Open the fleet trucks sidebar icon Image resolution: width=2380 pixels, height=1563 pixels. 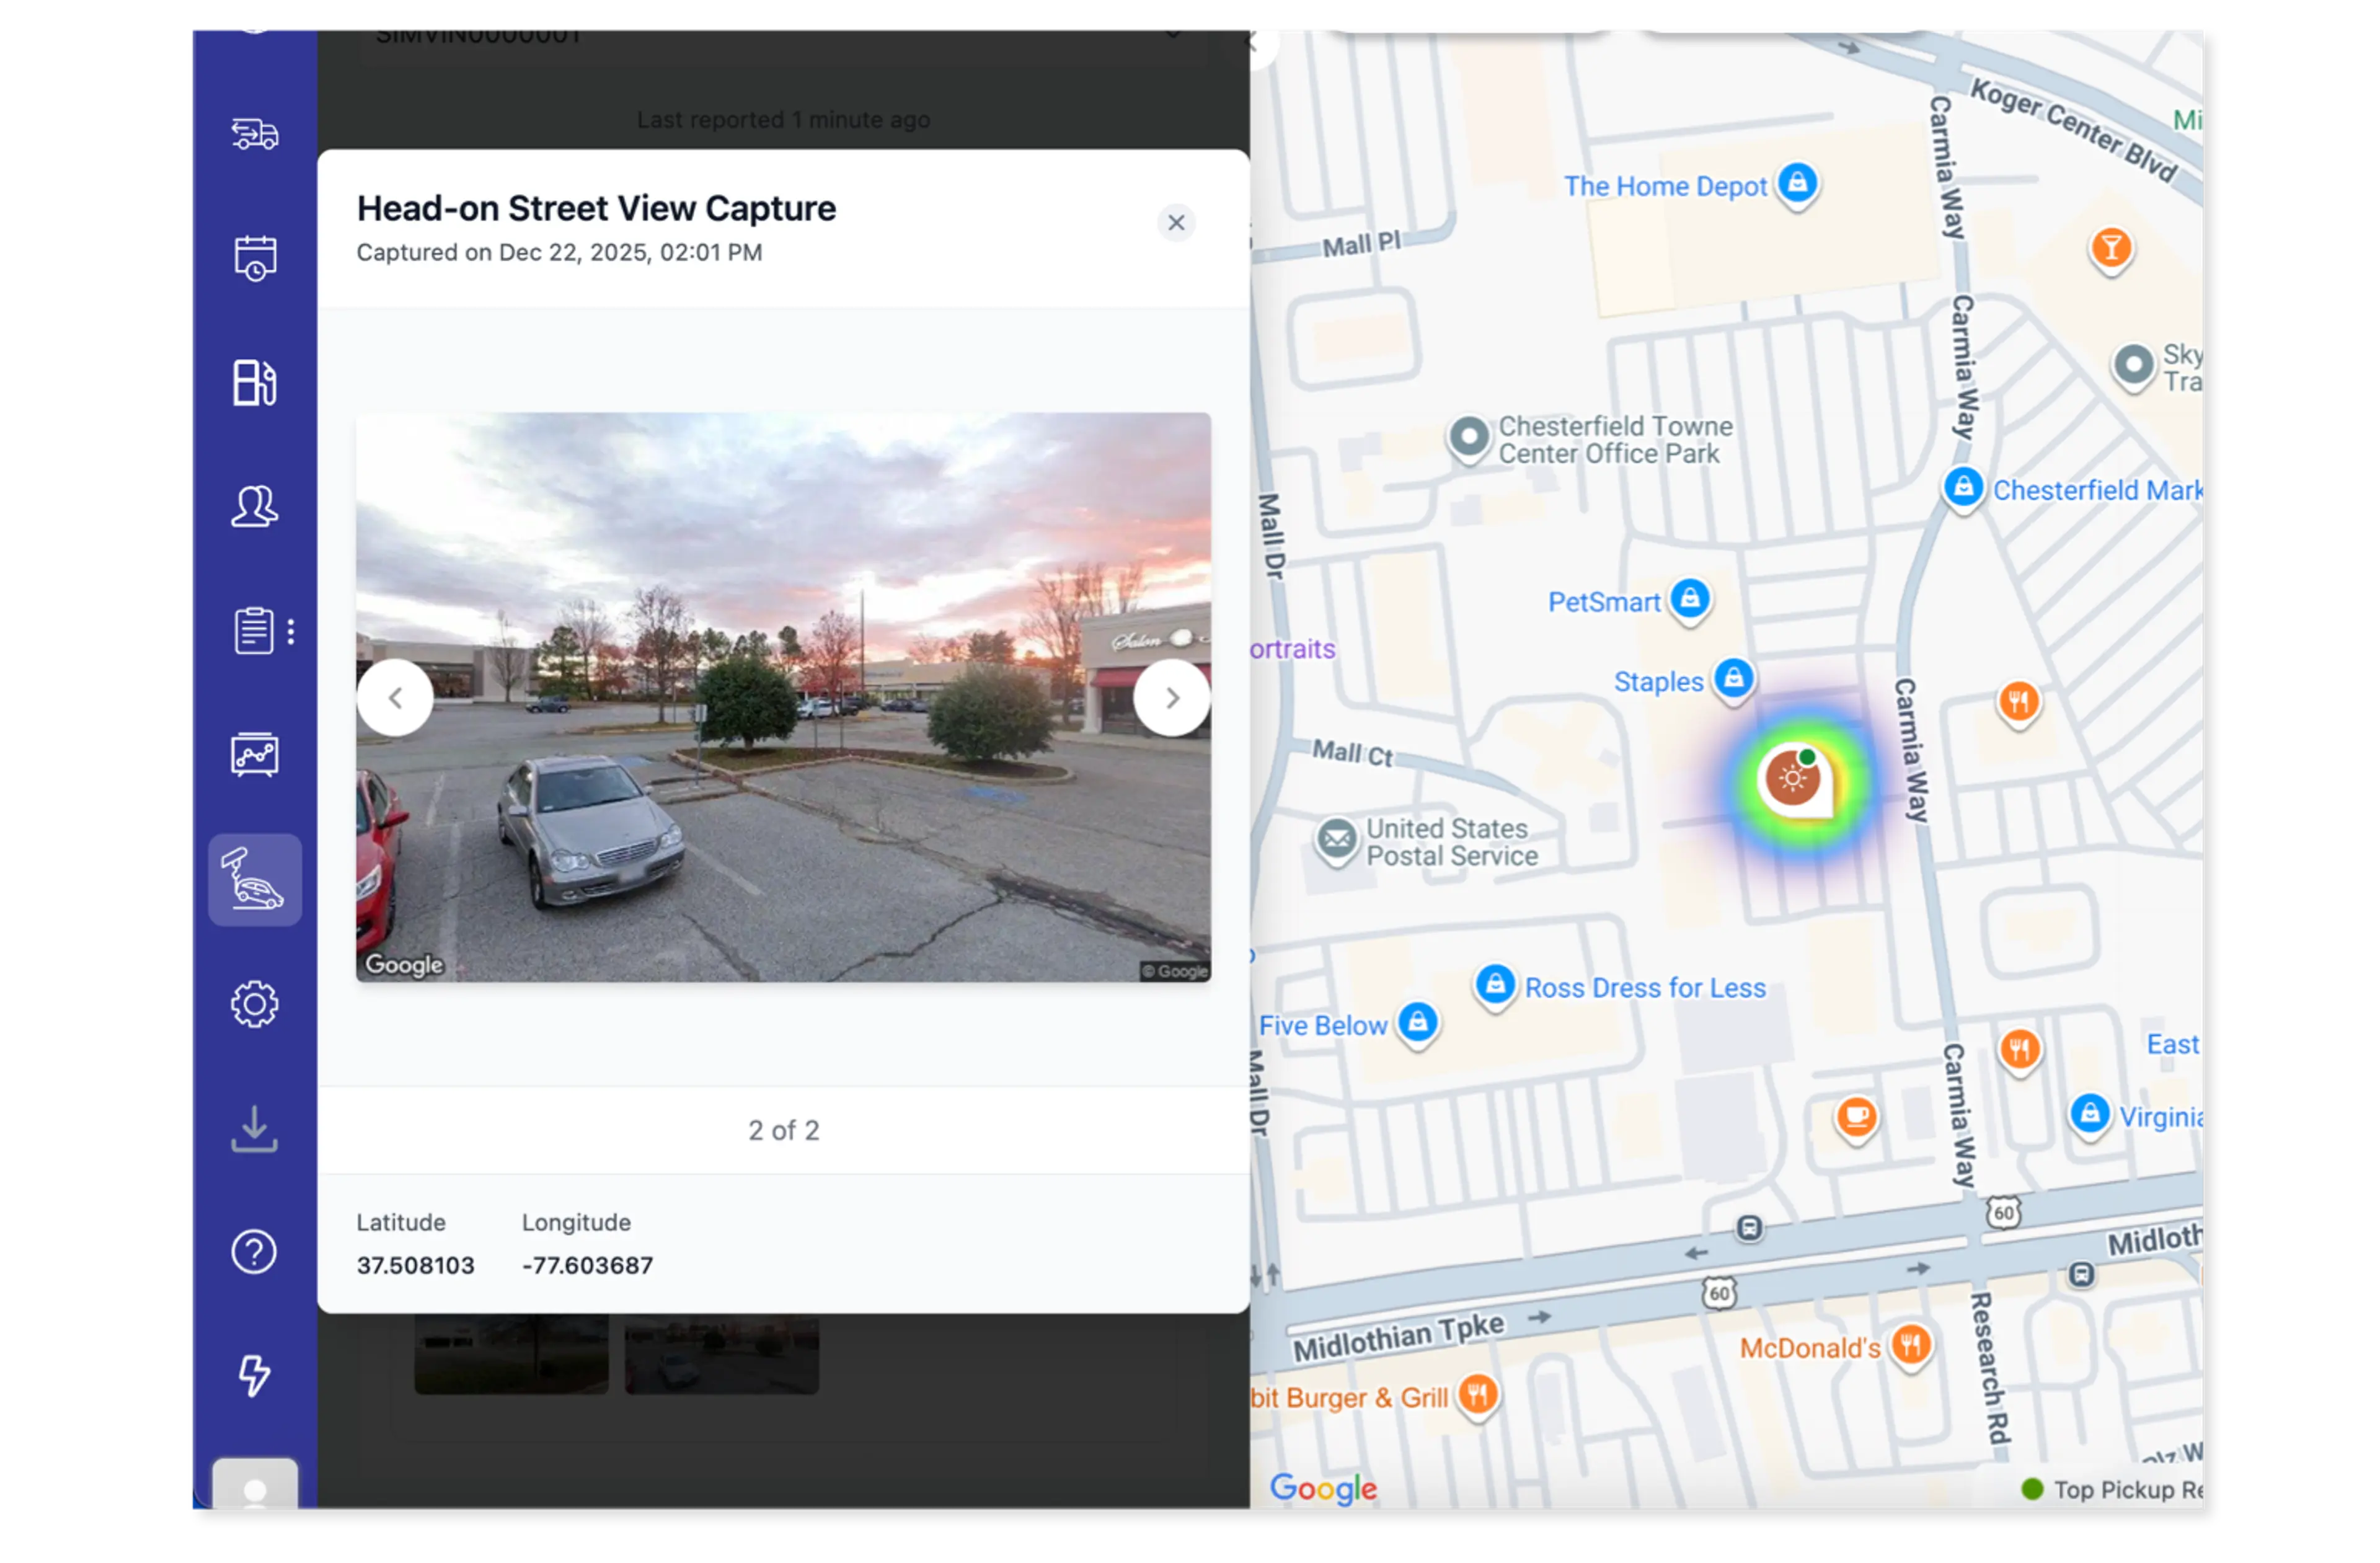coord(254,133)
